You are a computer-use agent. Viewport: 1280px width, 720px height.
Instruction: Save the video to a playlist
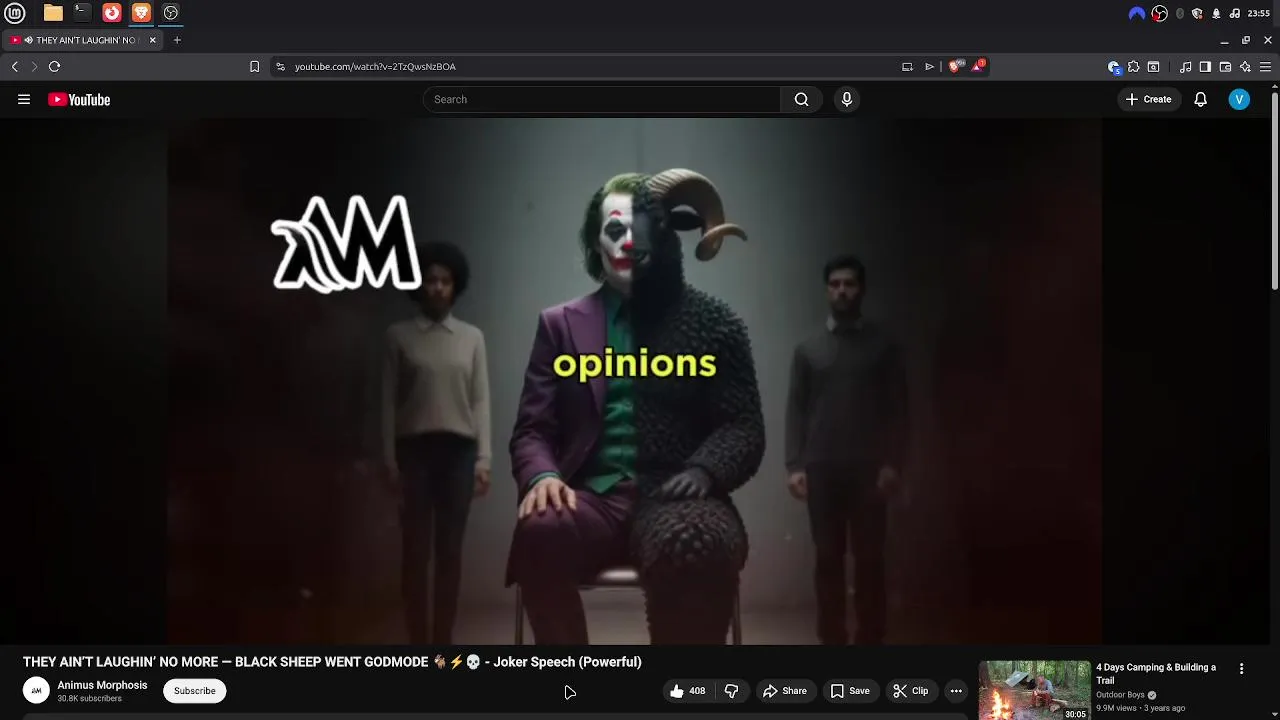pyautogui.click(x=850, y=691)
